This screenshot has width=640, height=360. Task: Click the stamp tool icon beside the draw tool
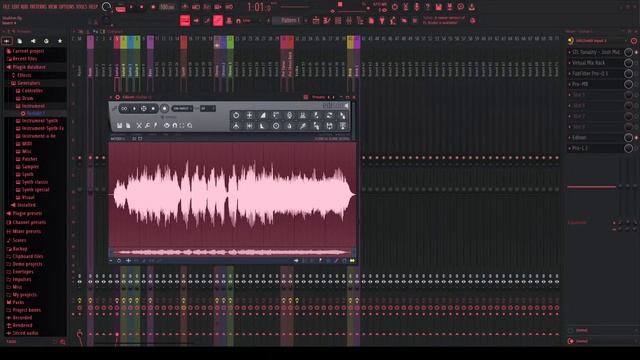click(x=229, y=20)
